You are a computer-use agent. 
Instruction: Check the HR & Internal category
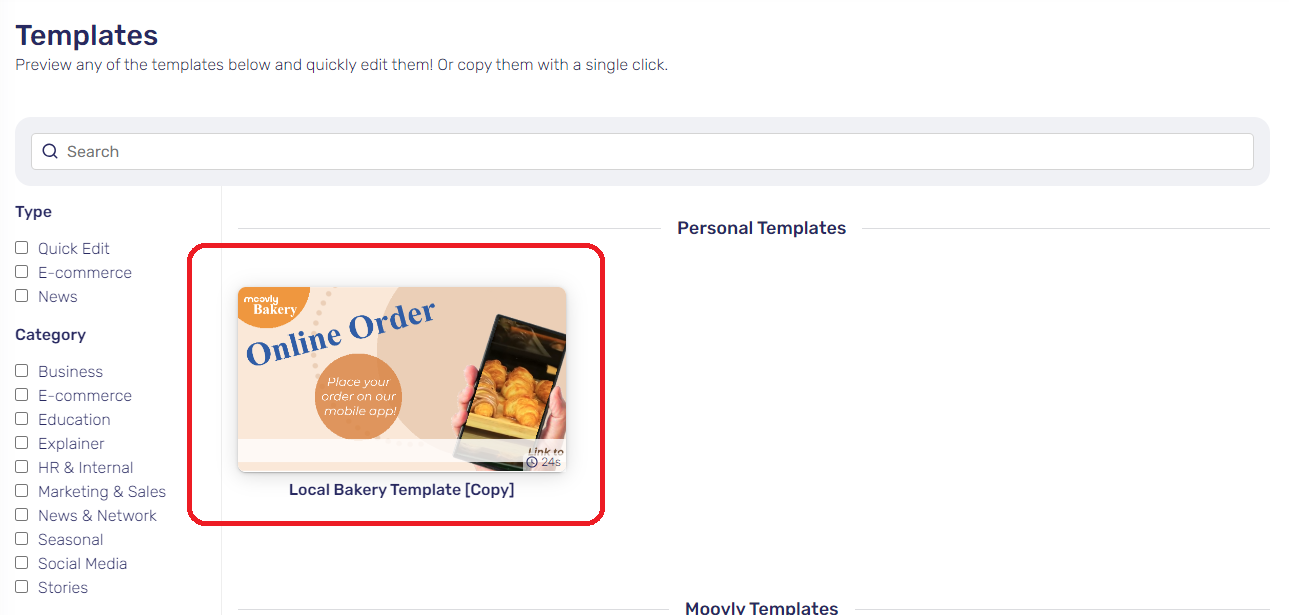coord(22,467)
